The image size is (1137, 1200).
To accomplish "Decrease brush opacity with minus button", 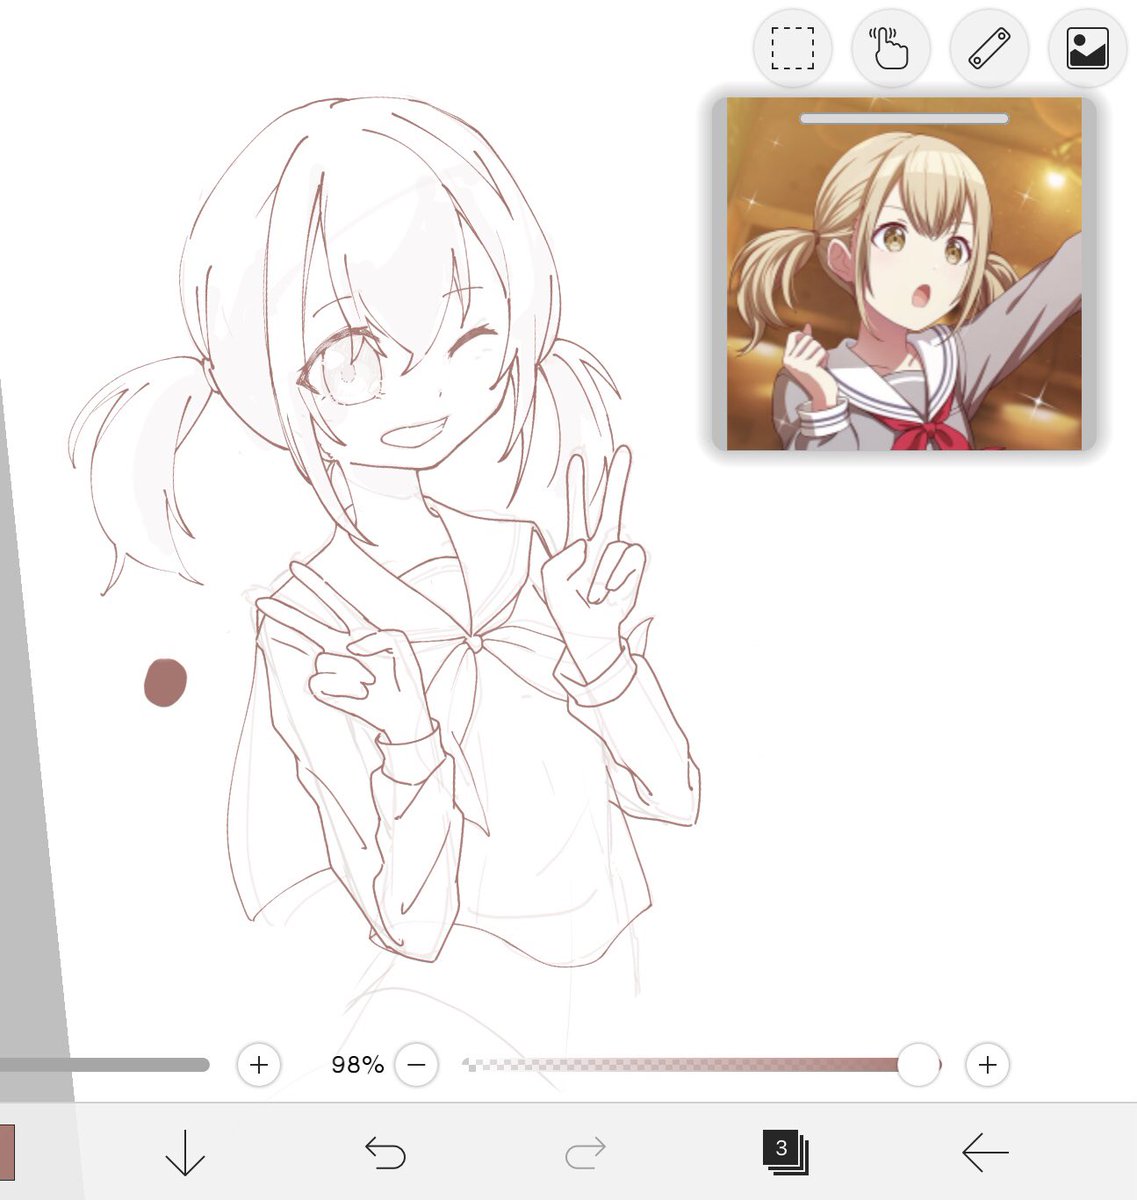I will coord(417,1065).
